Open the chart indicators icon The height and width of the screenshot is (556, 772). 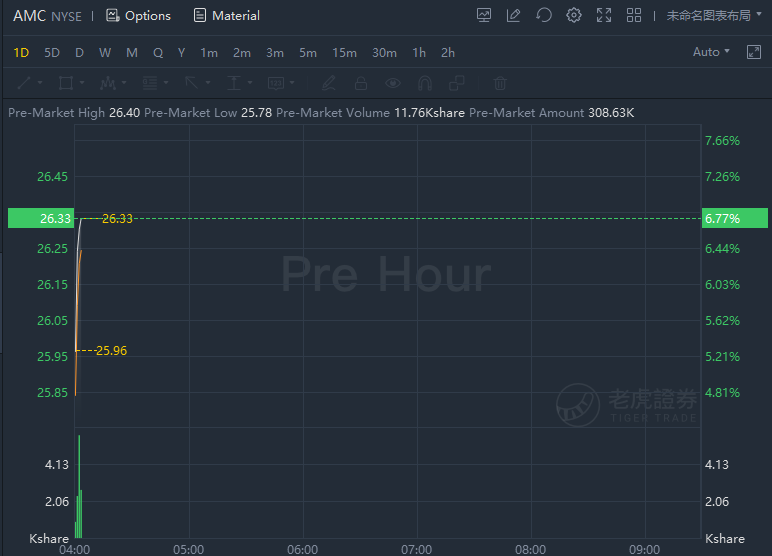pyautogui.click(x=484, y=15)
